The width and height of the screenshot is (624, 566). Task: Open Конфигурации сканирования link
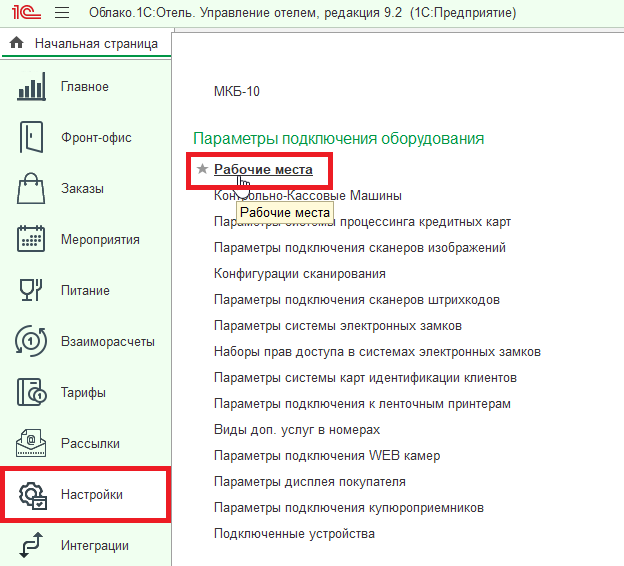pyautogui.click(x=300, y=273)
